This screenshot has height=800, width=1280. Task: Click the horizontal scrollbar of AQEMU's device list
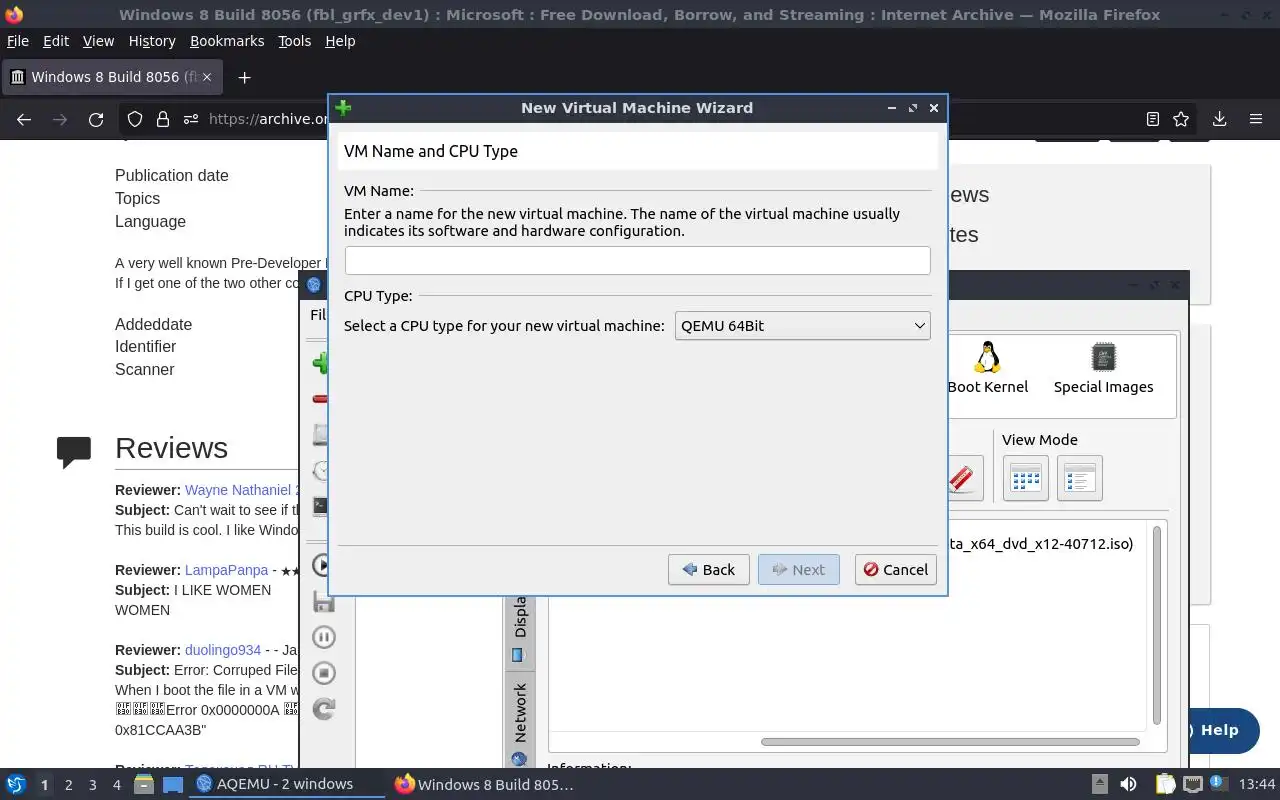(x=950, y=742)
